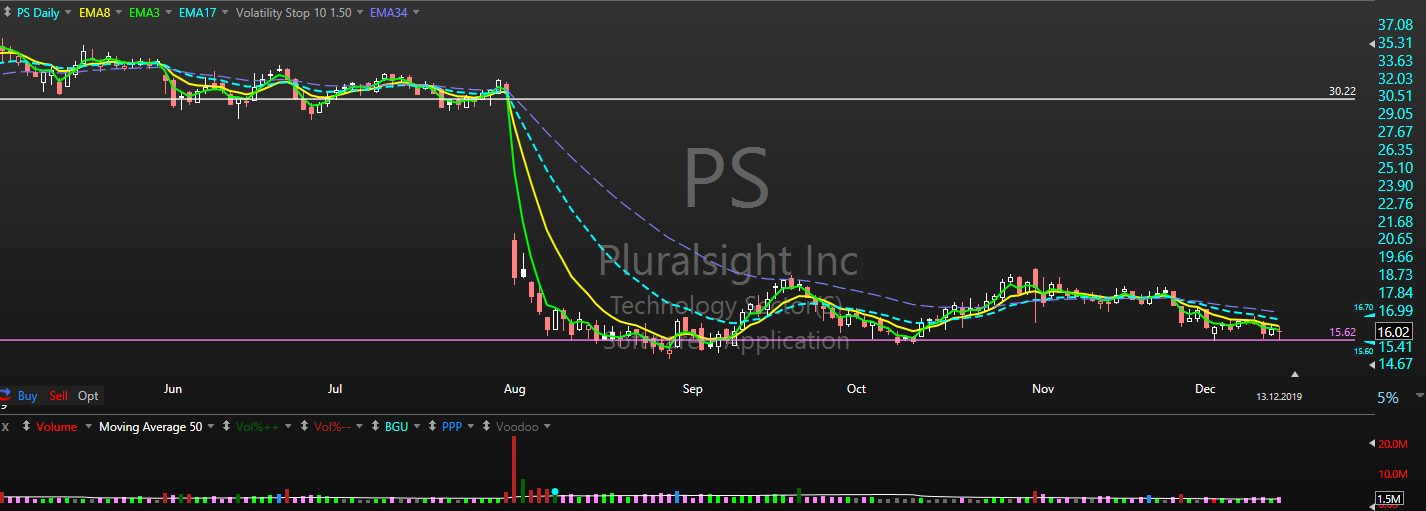
Task: Open the EMA8 dropdown arrow
Action: pyautogui.click(x=117, y=14)
